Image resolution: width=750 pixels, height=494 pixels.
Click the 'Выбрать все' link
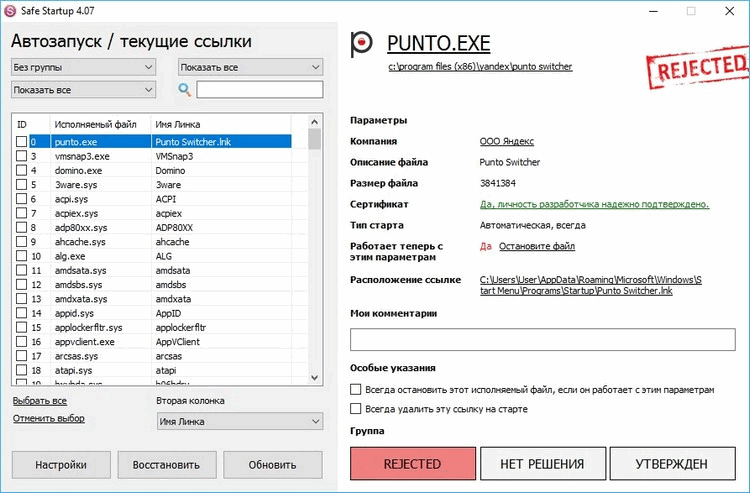pos(40,401)
